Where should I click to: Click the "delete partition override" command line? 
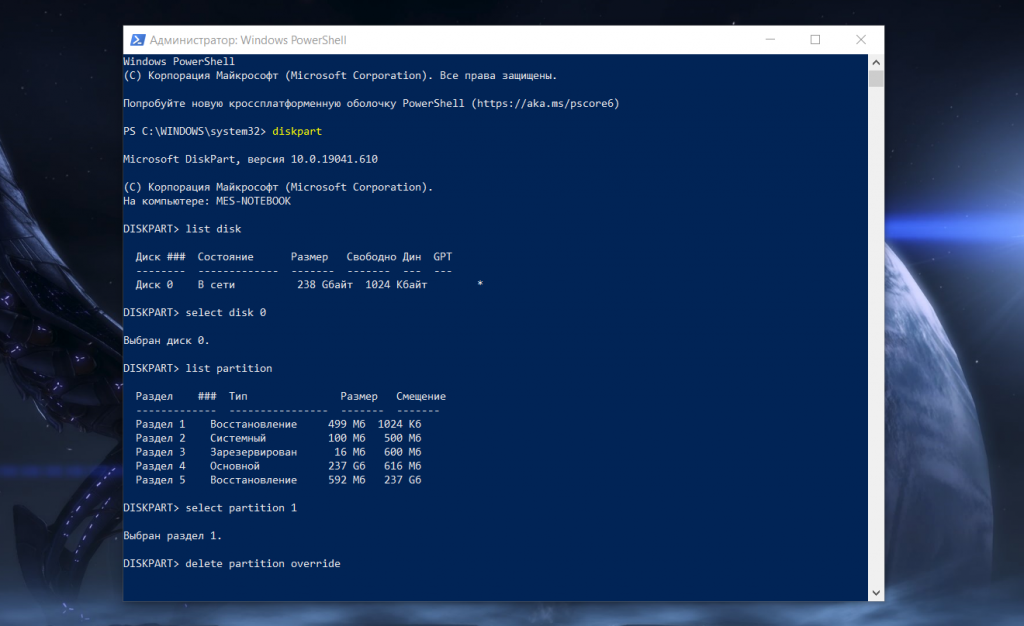tap(232, 563)
